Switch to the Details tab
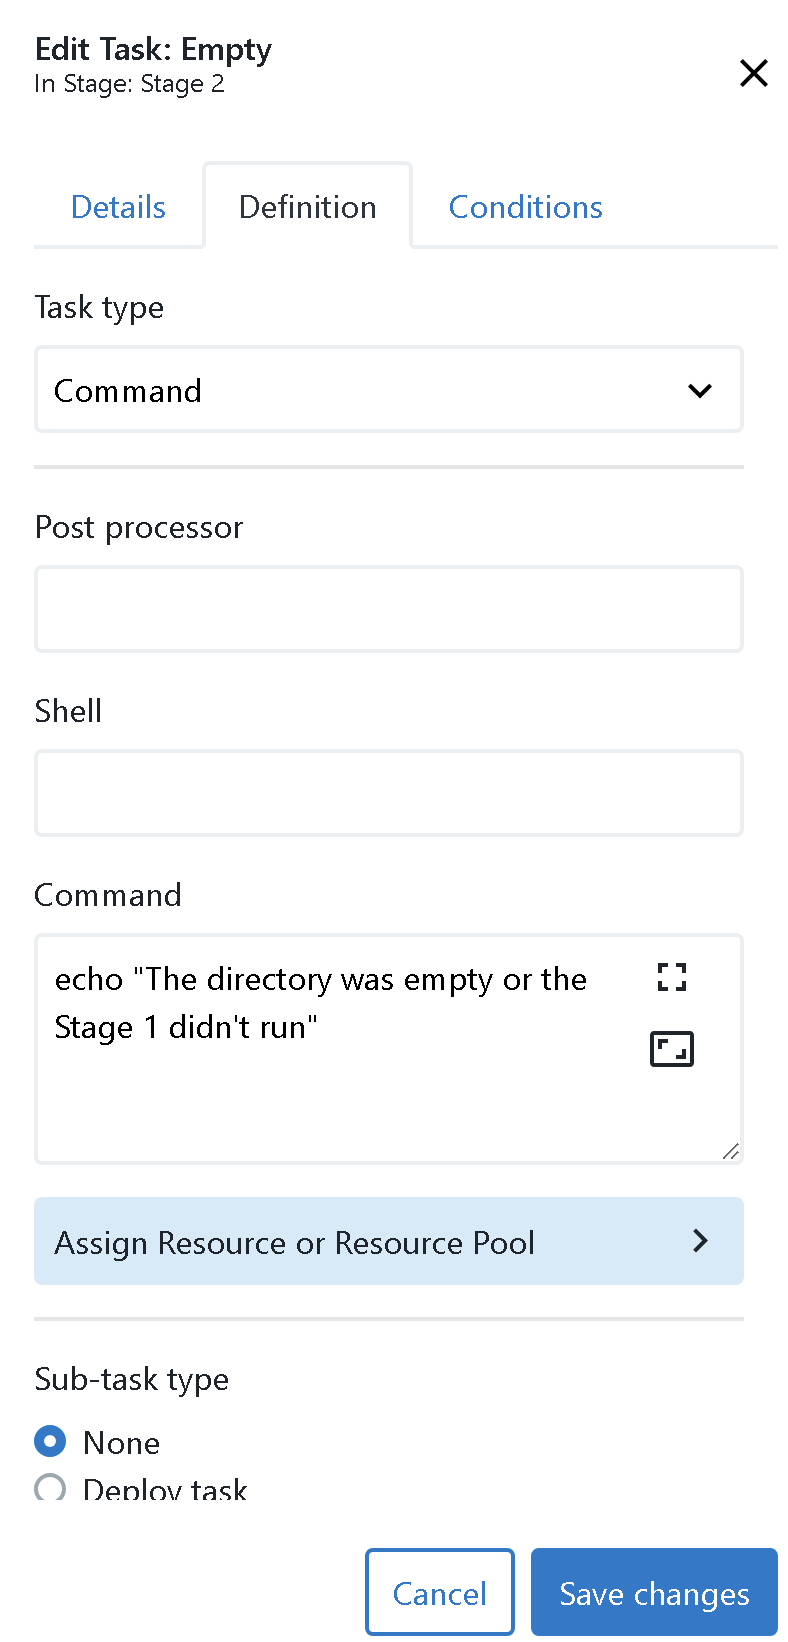The width and height of the screenshot is (788, 1642). (x=118, y=206)
